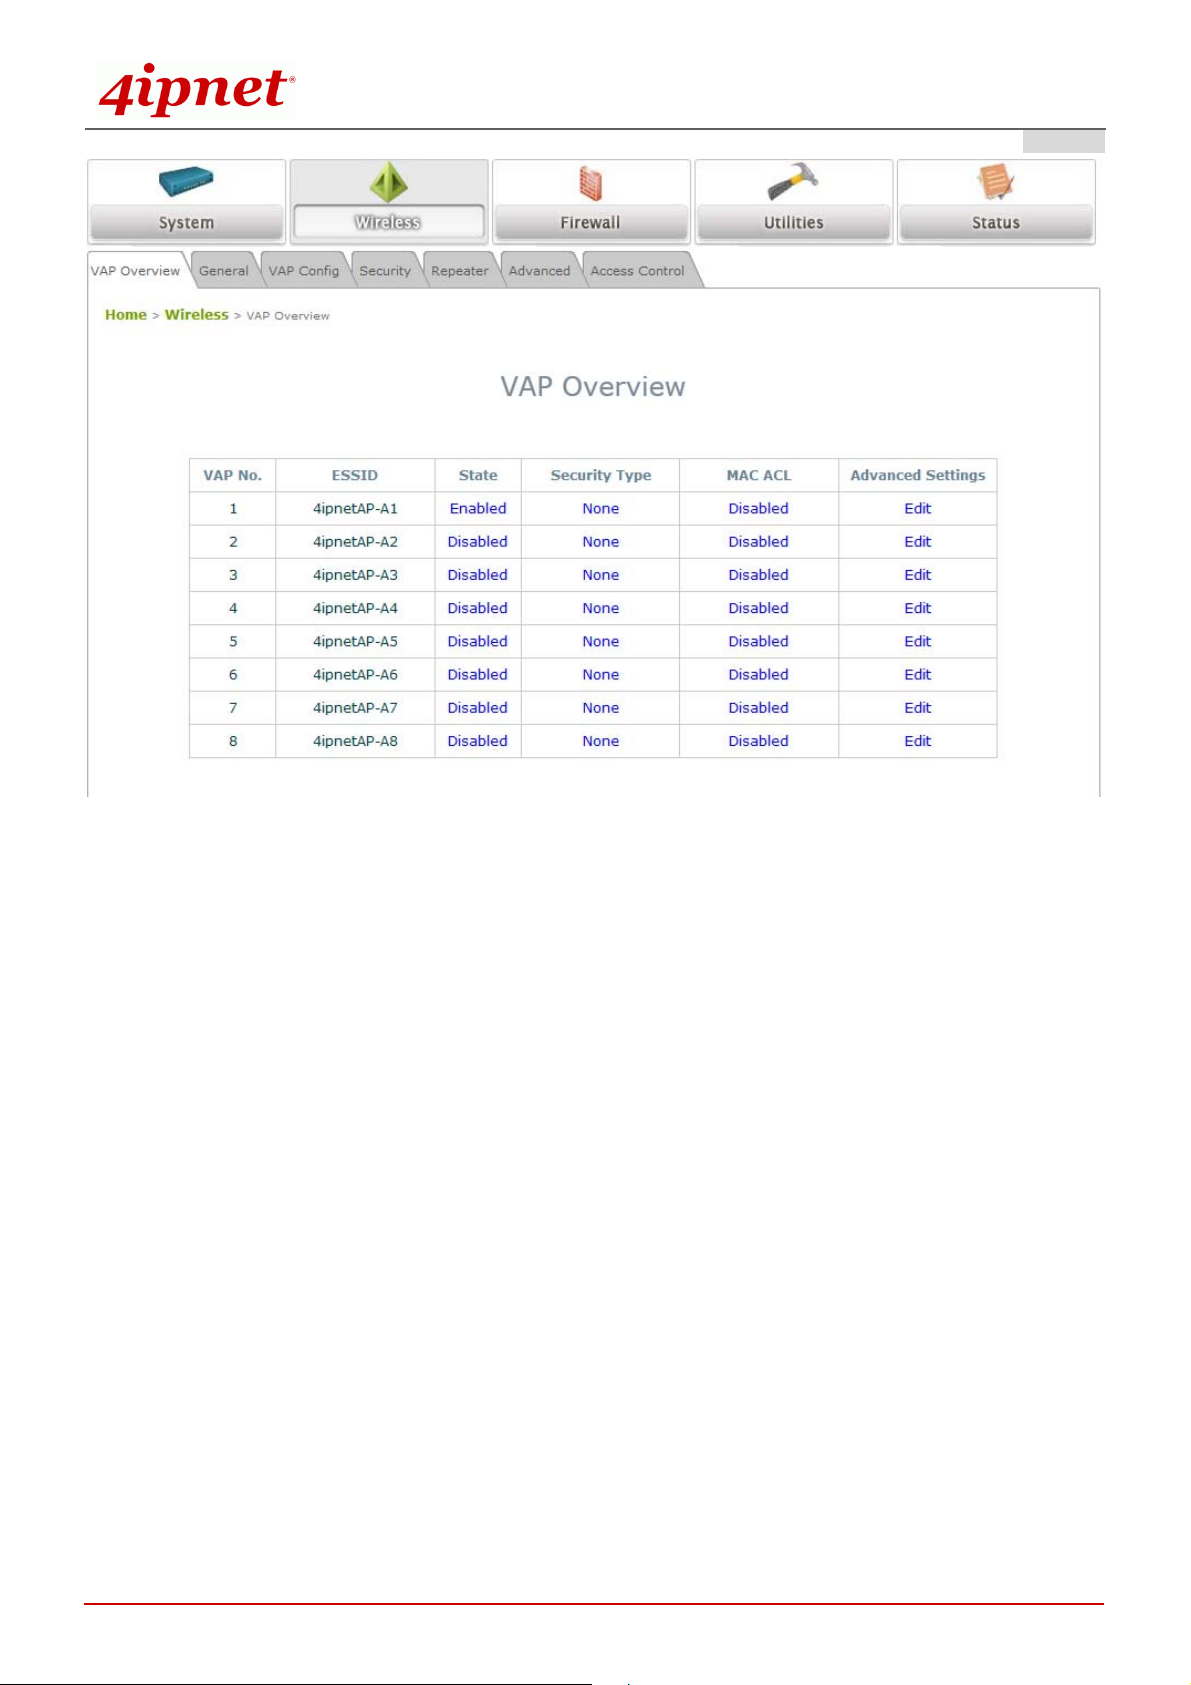
Task: Switch to the Access Control tab
Action: point(638,271)
